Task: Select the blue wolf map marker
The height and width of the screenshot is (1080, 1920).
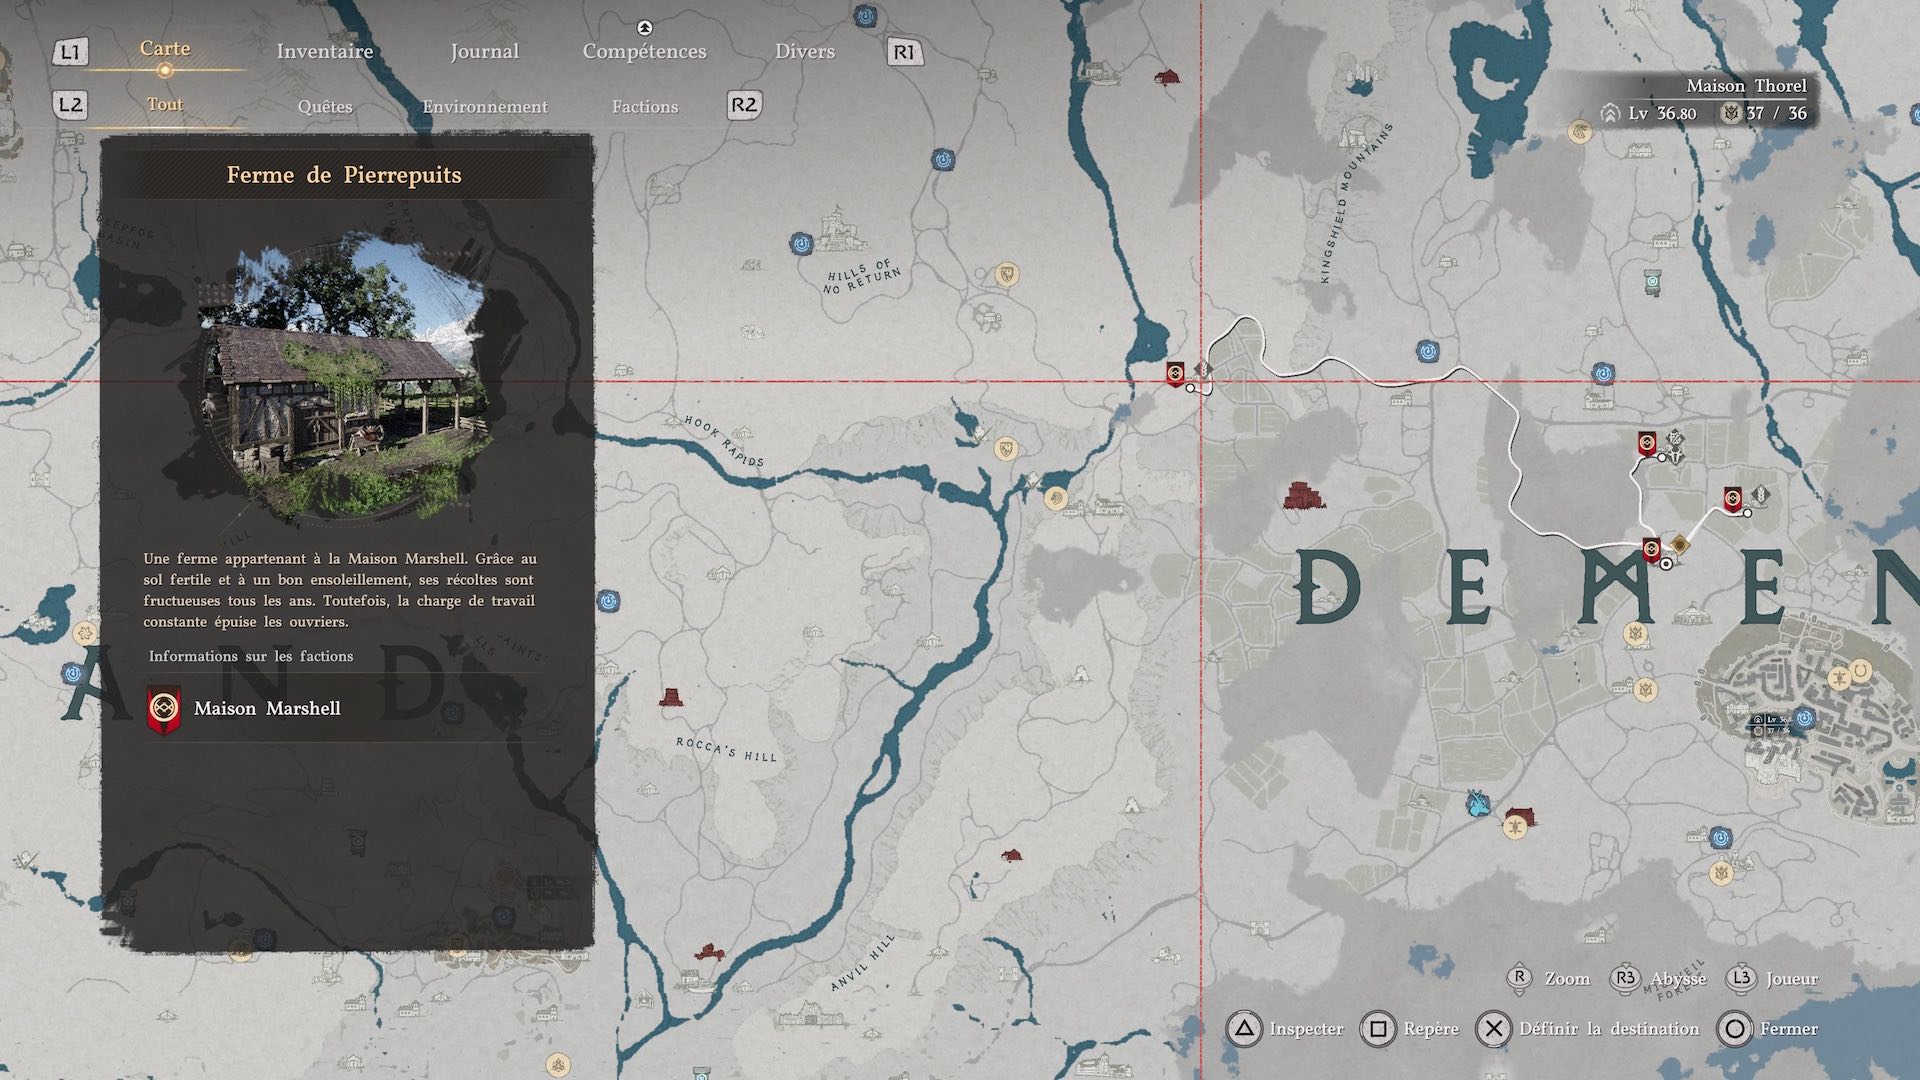Action: coord(1478,802)
